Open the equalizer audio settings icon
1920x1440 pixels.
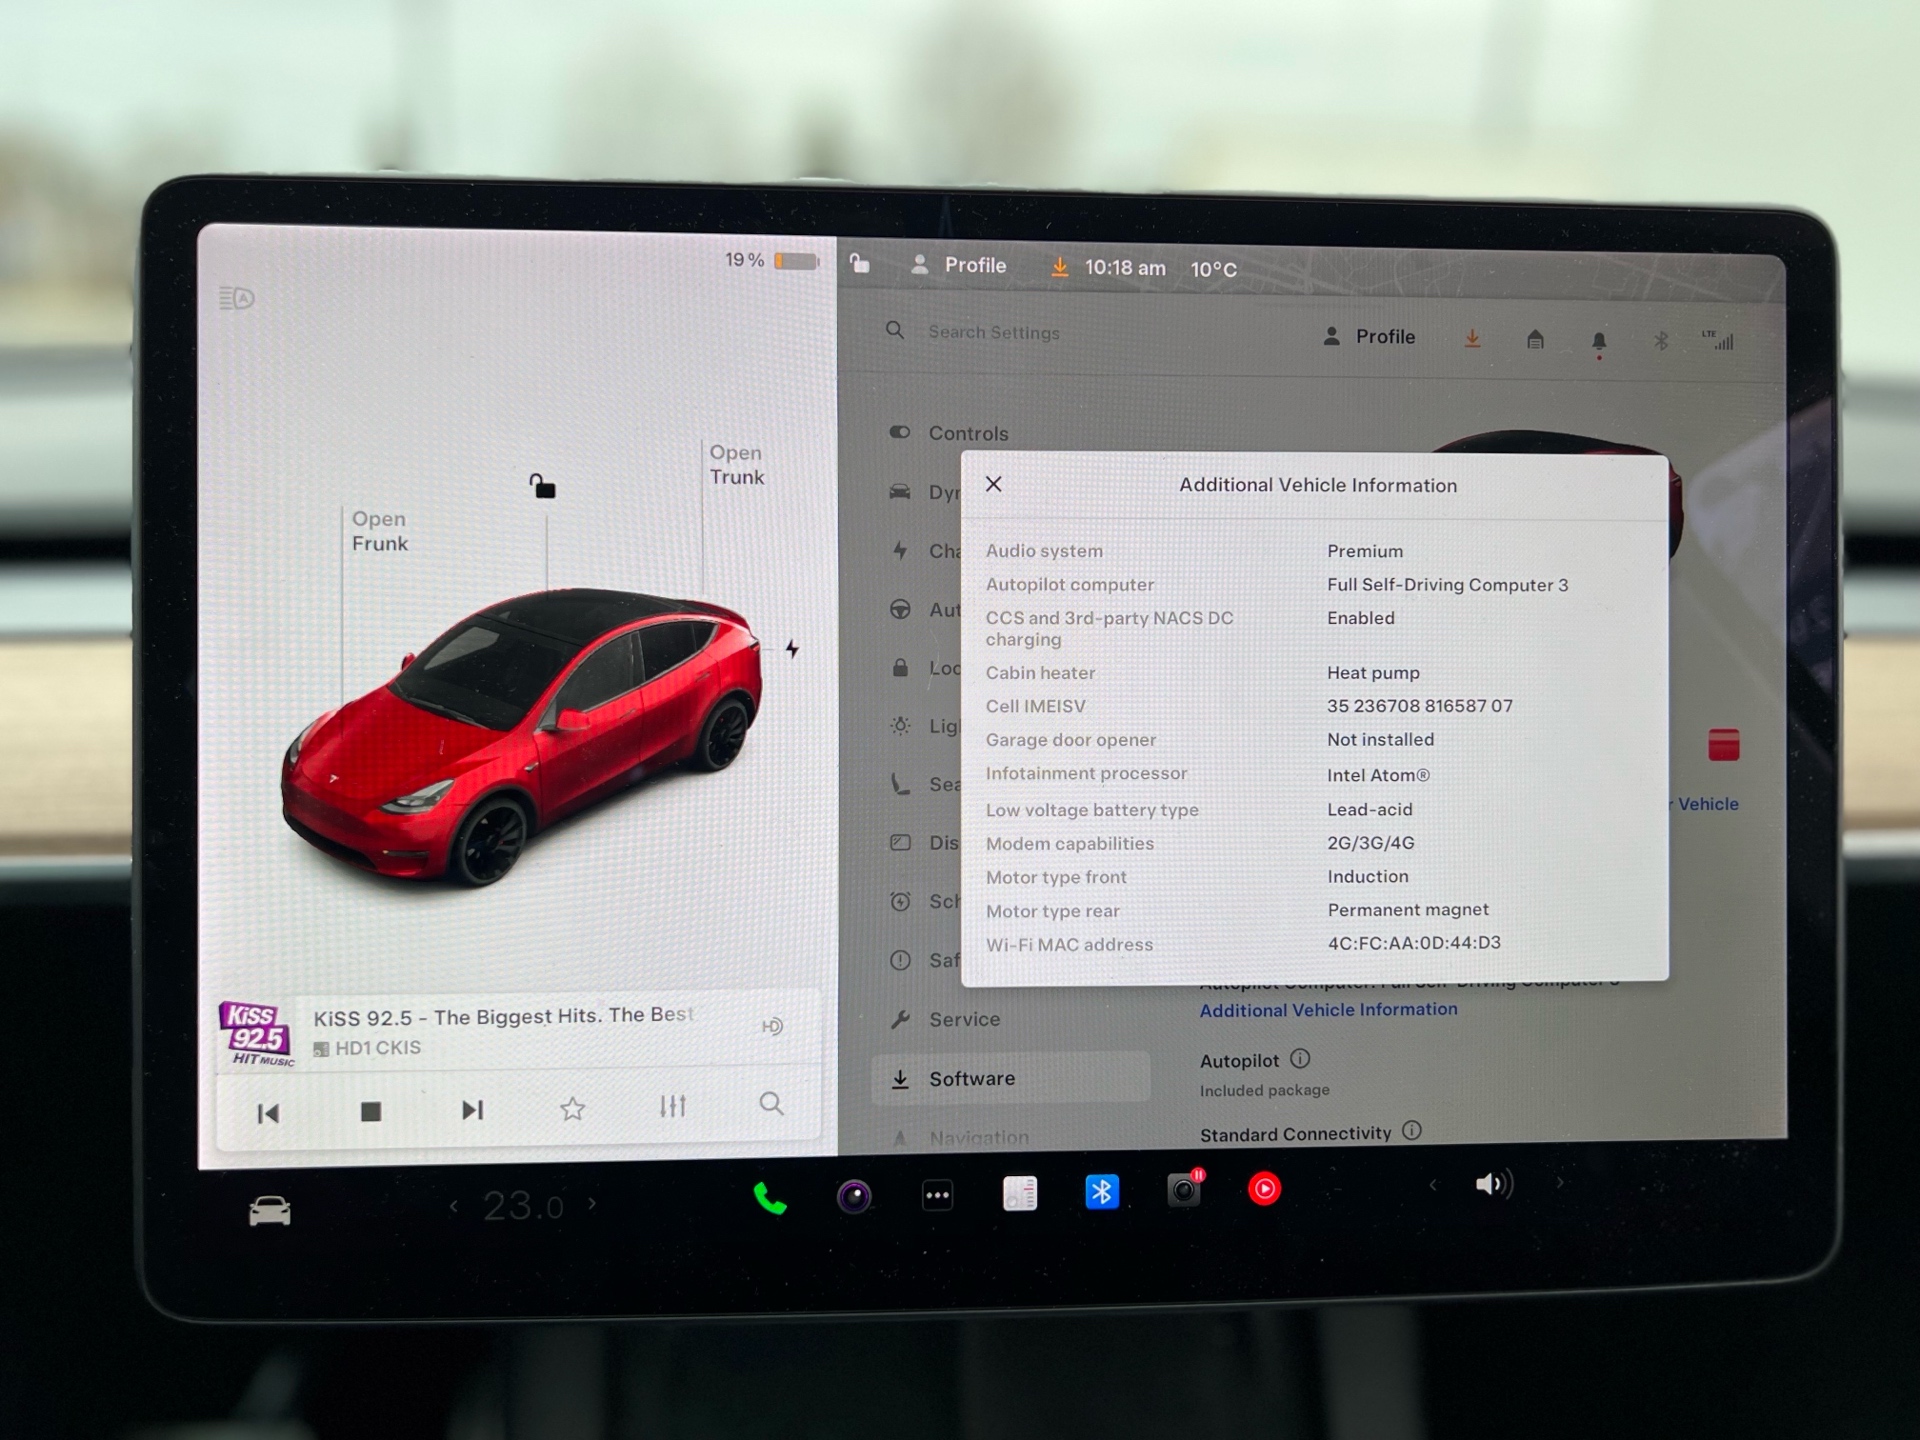[672, 1107]
